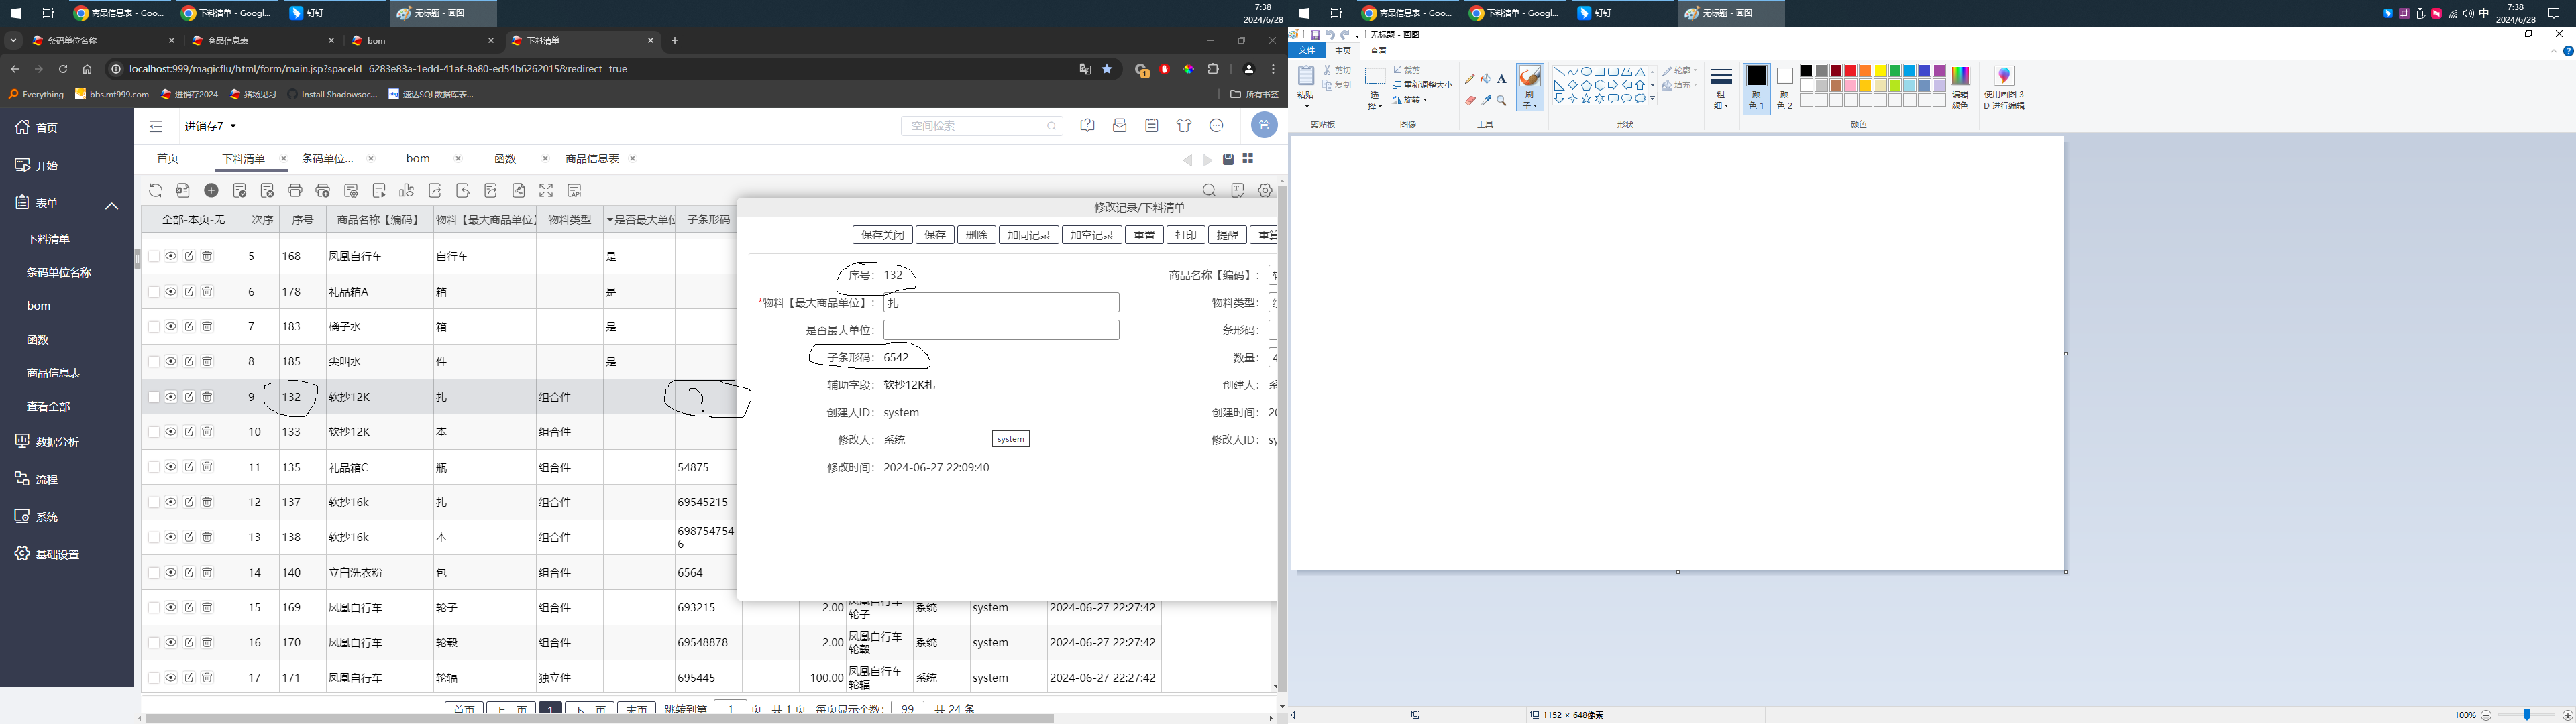This screenshot has width=2576, height=724.
Task: Open the 粗细 line size dropdown in Paint
Action: [x=1721, y=100]
